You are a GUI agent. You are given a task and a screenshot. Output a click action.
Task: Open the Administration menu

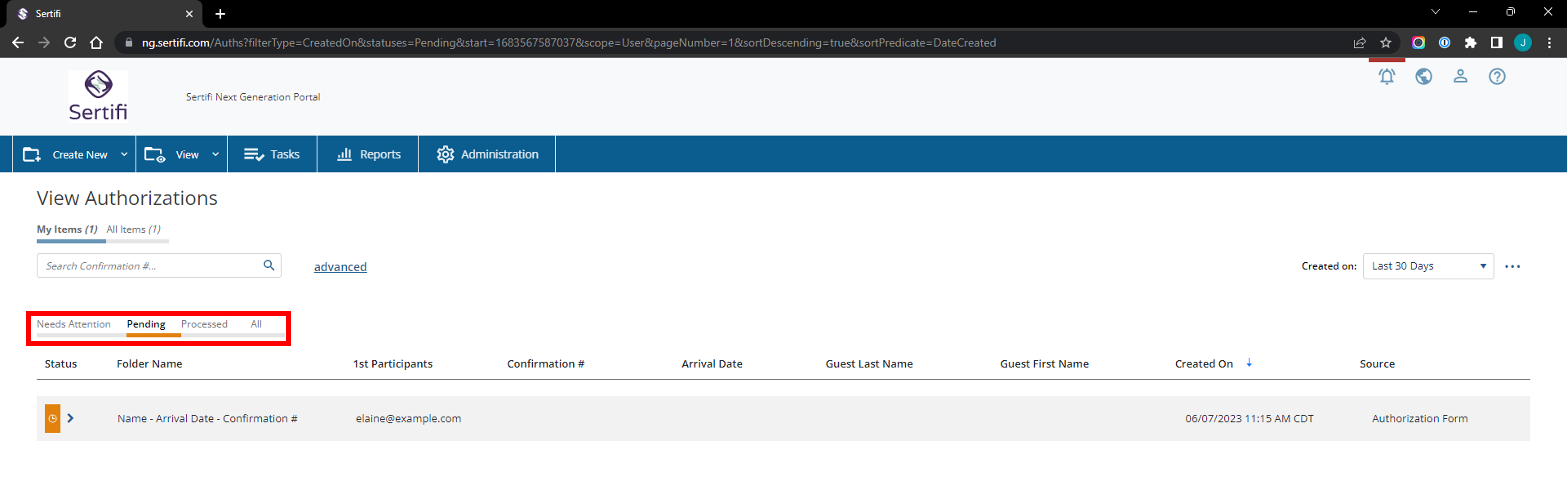click(487, 154)
